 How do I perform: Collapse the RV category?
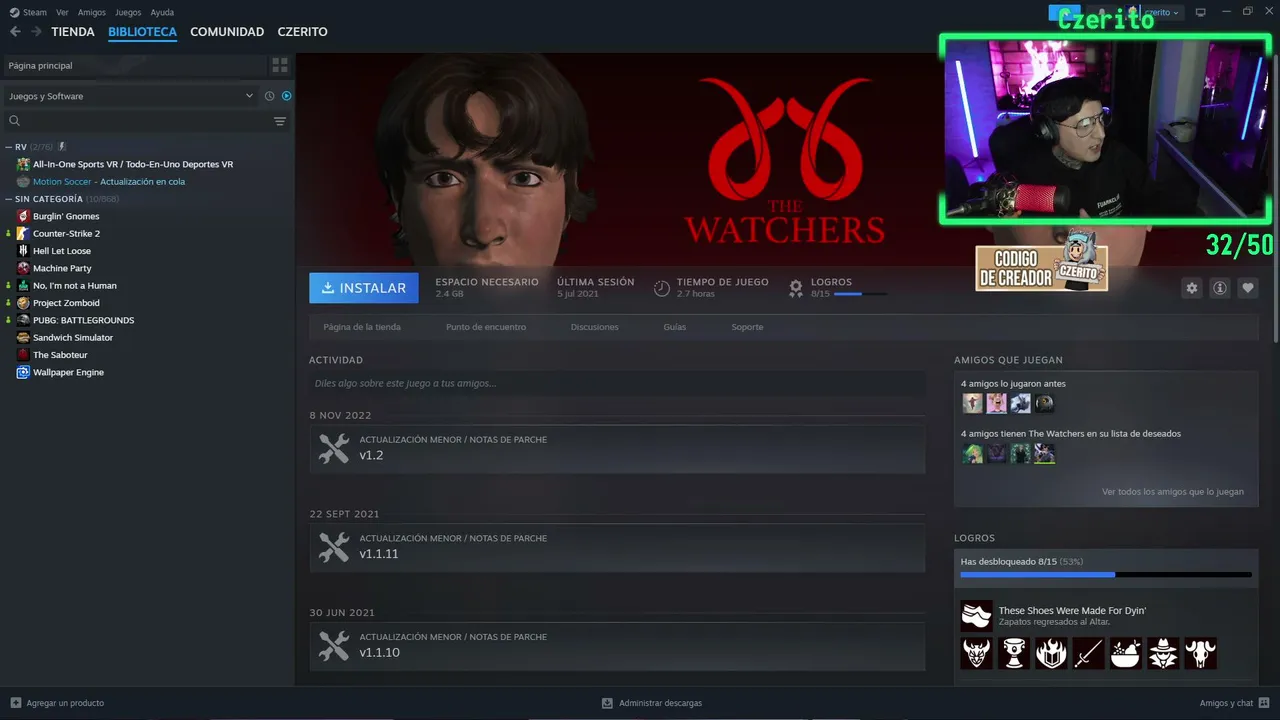[9, 147]
